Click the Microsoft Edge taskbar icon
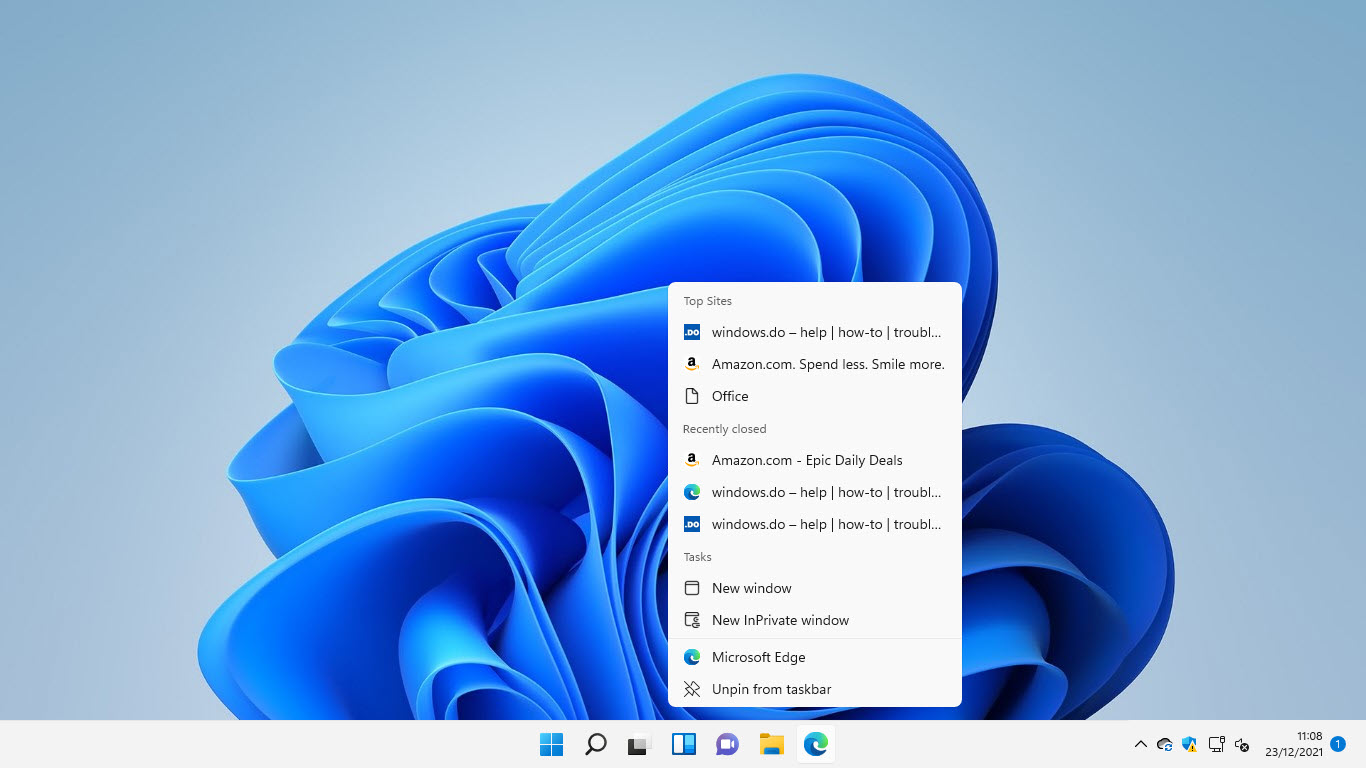 (x=815, y=745)
